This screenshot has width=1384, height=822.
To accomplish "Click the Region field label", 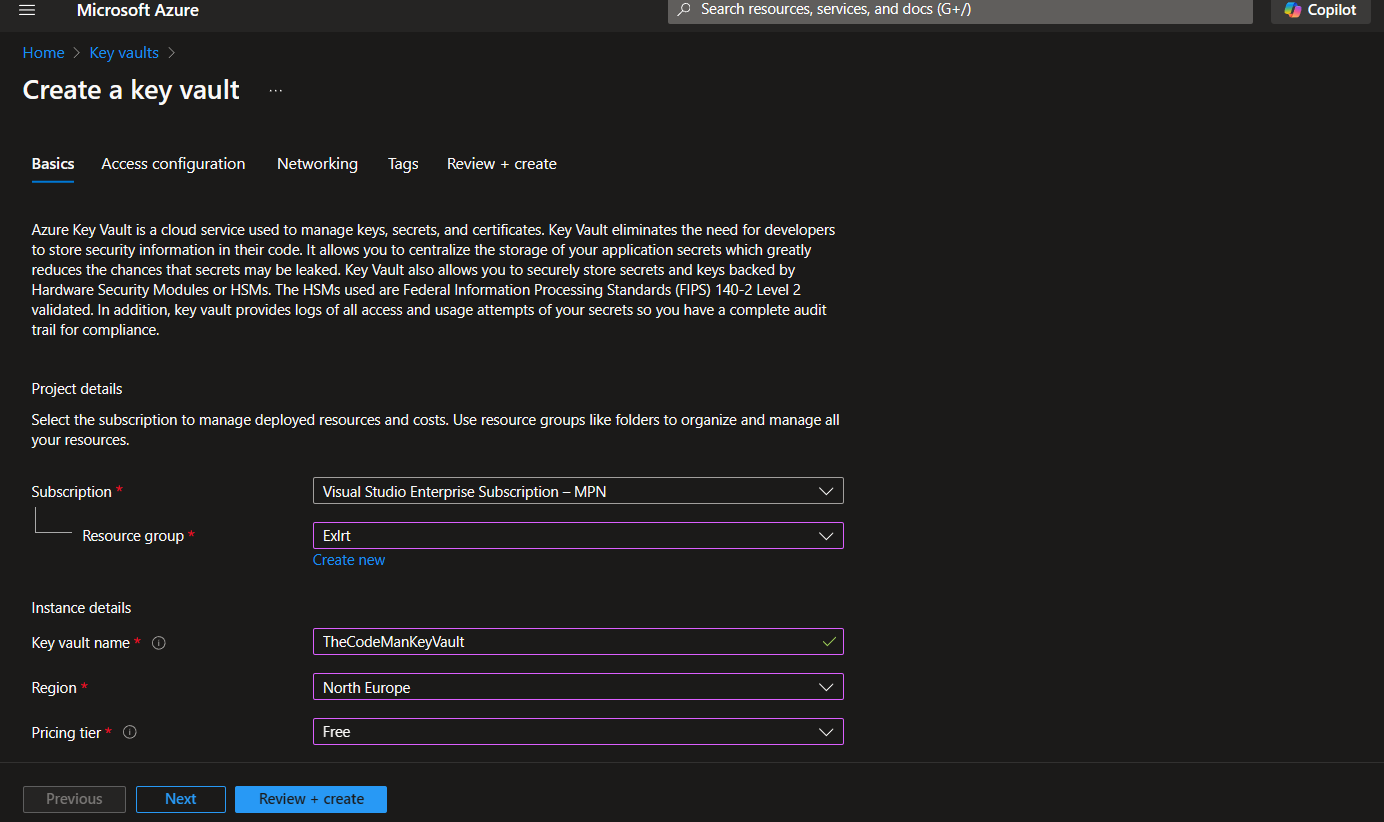I will (x=54, y=688).
